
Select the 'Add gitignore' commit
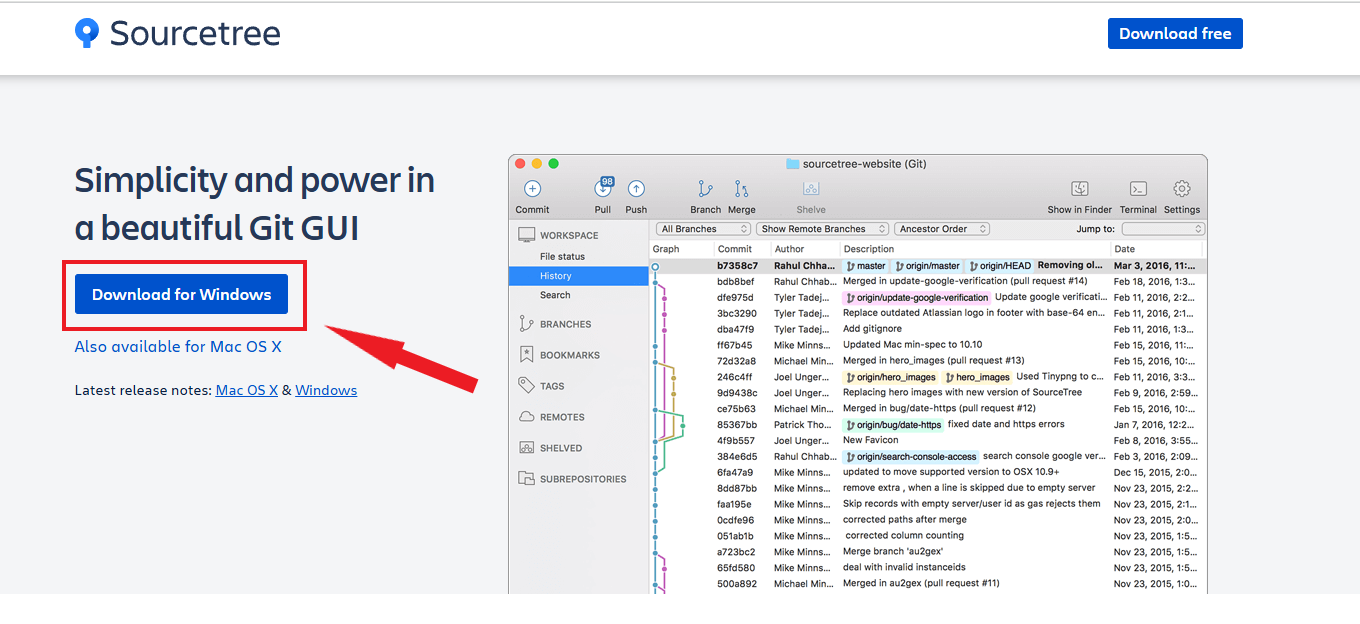coord(928,329)
